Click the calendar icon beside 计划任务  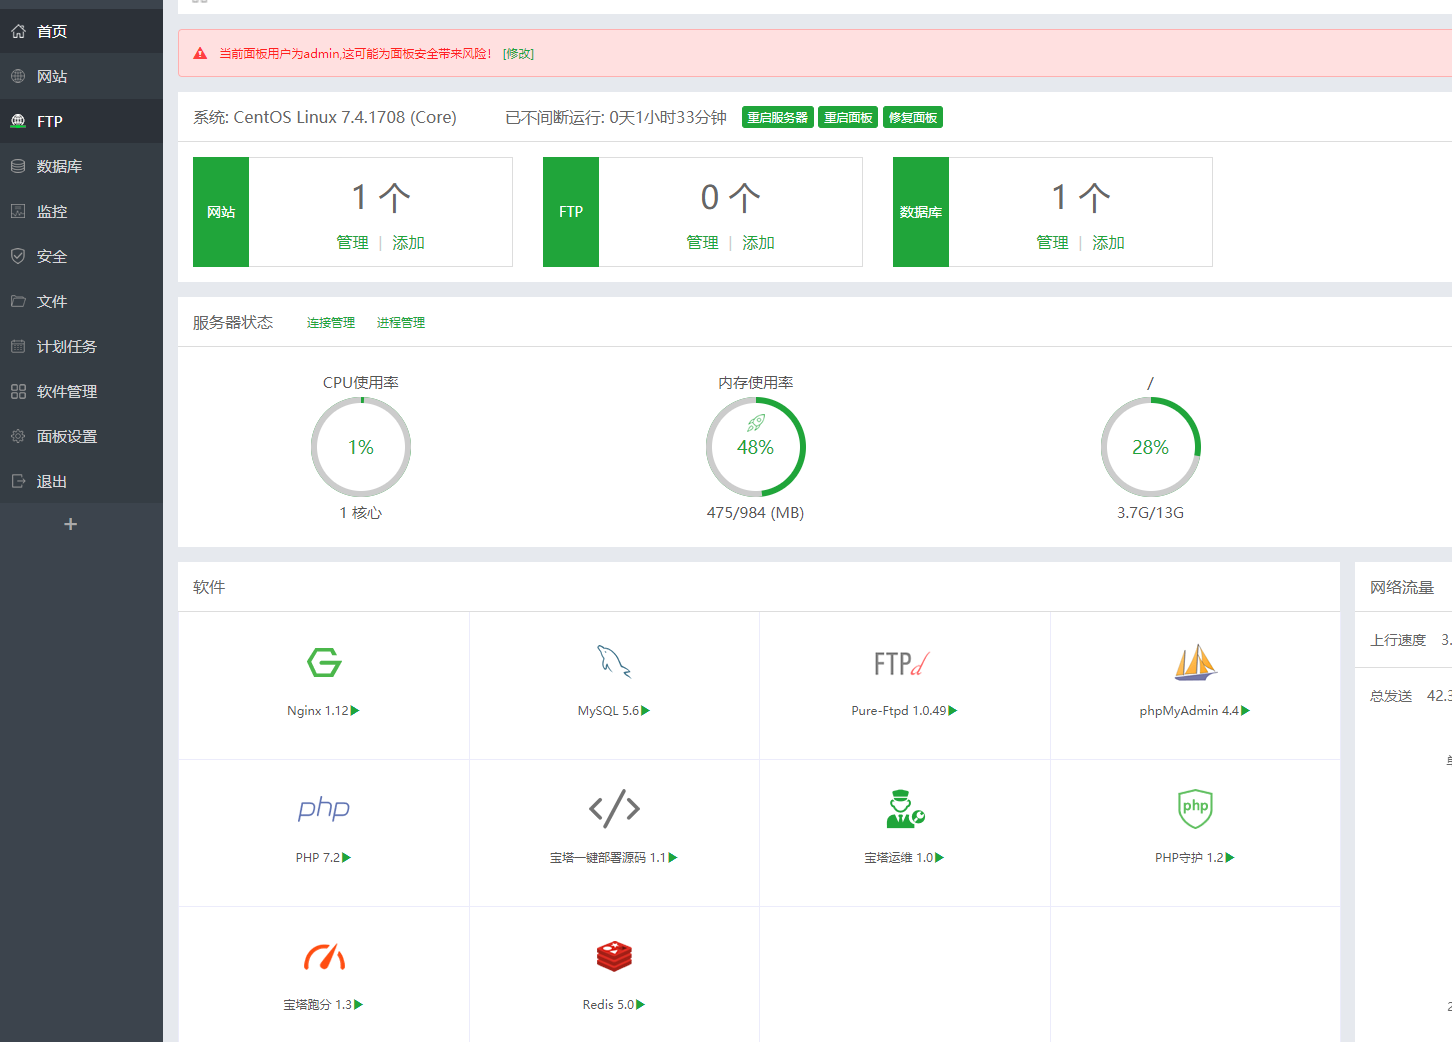pos(18,346)
